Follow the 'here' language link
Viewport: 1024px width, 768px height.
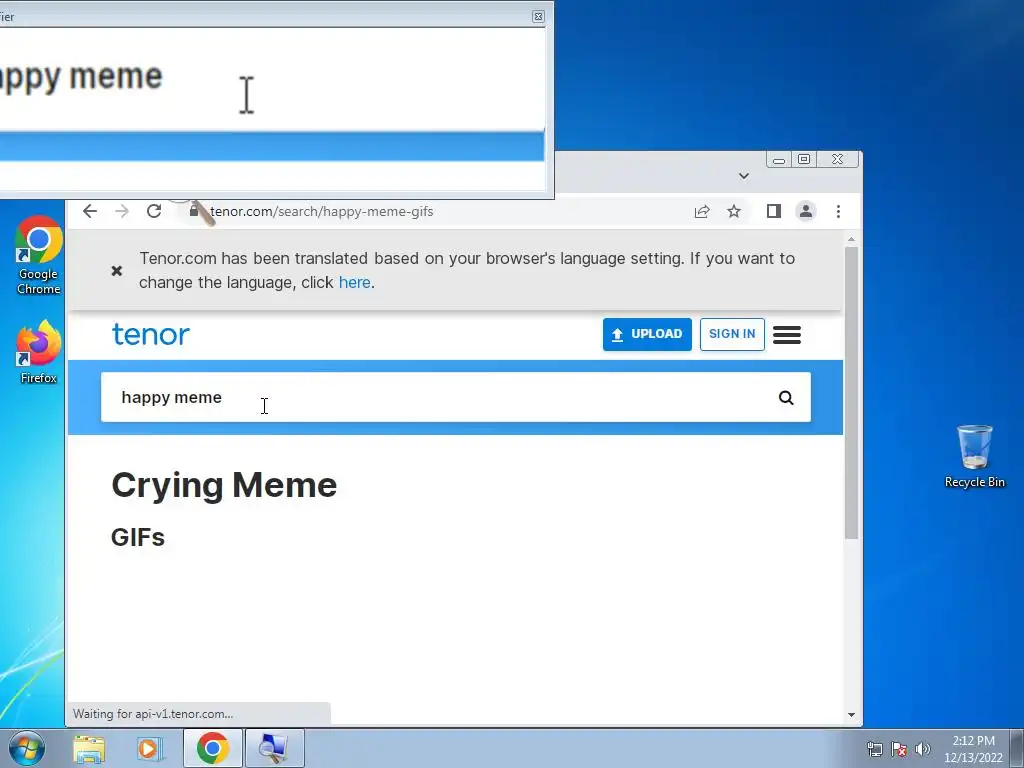[x=355, y=283]
